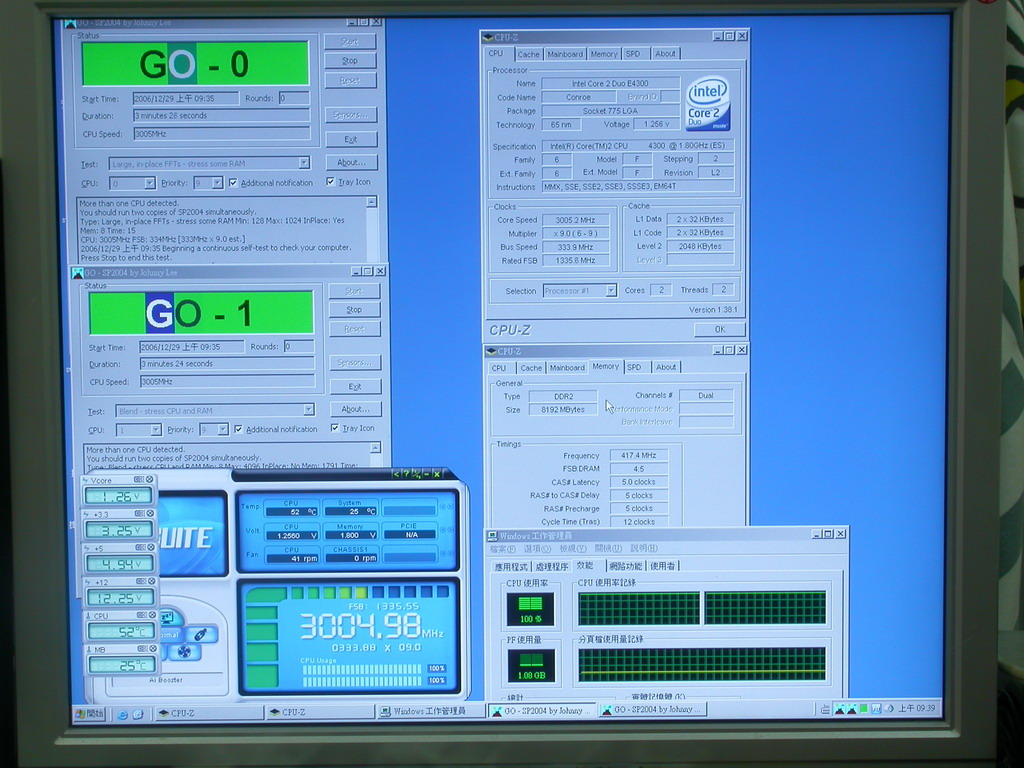This screenshot has width=1024, height=768.
Task: Click Exit in GO - 0 window
Action: point(351,139)
